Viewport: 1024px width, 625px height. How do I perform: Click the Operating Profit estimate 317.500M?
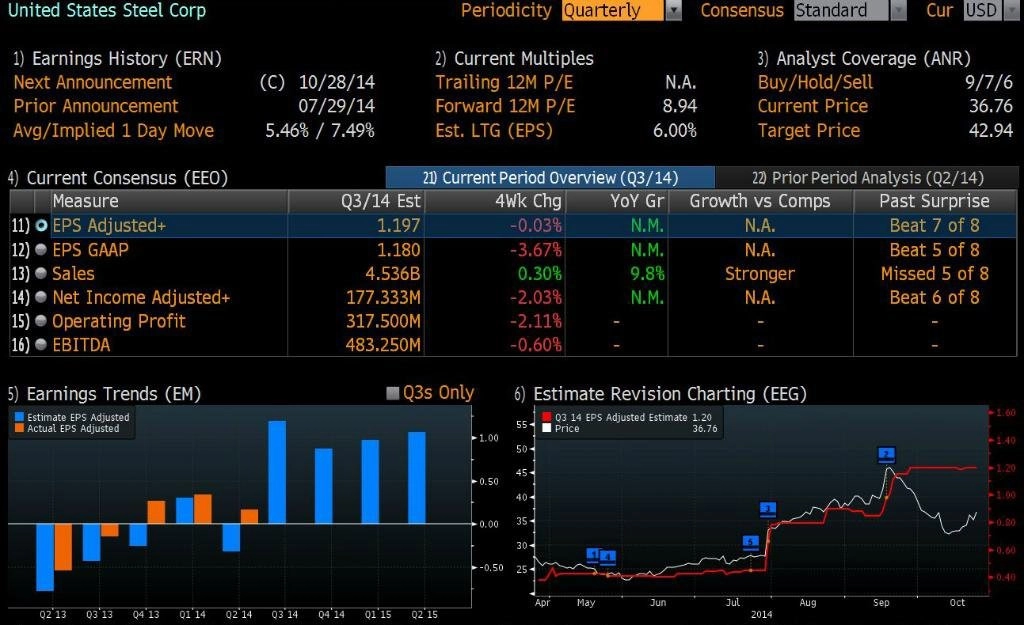pos(383,321)
